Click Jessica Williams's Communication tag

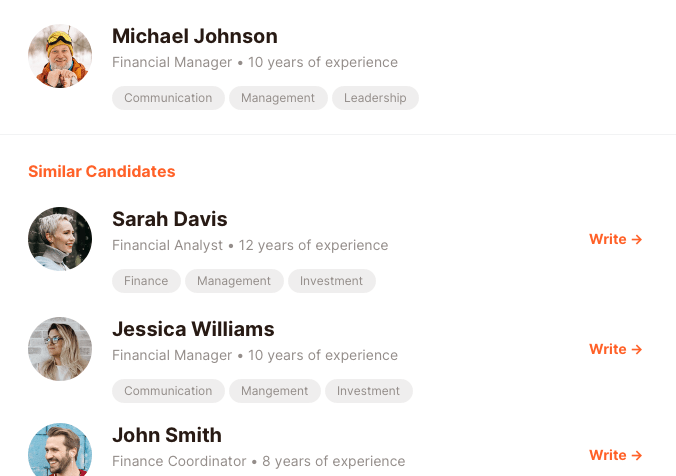[168, 391]
